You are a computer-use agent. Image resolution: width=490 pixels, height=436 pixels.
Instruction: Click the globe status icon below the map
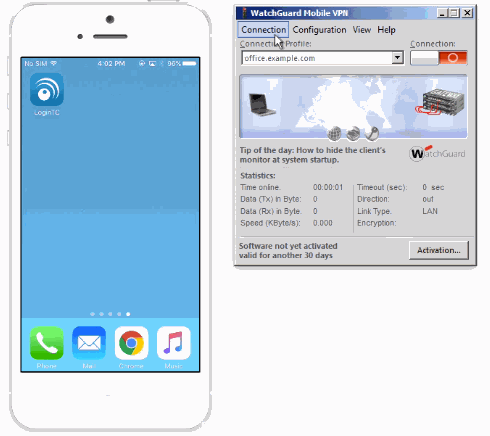point(334,134)
